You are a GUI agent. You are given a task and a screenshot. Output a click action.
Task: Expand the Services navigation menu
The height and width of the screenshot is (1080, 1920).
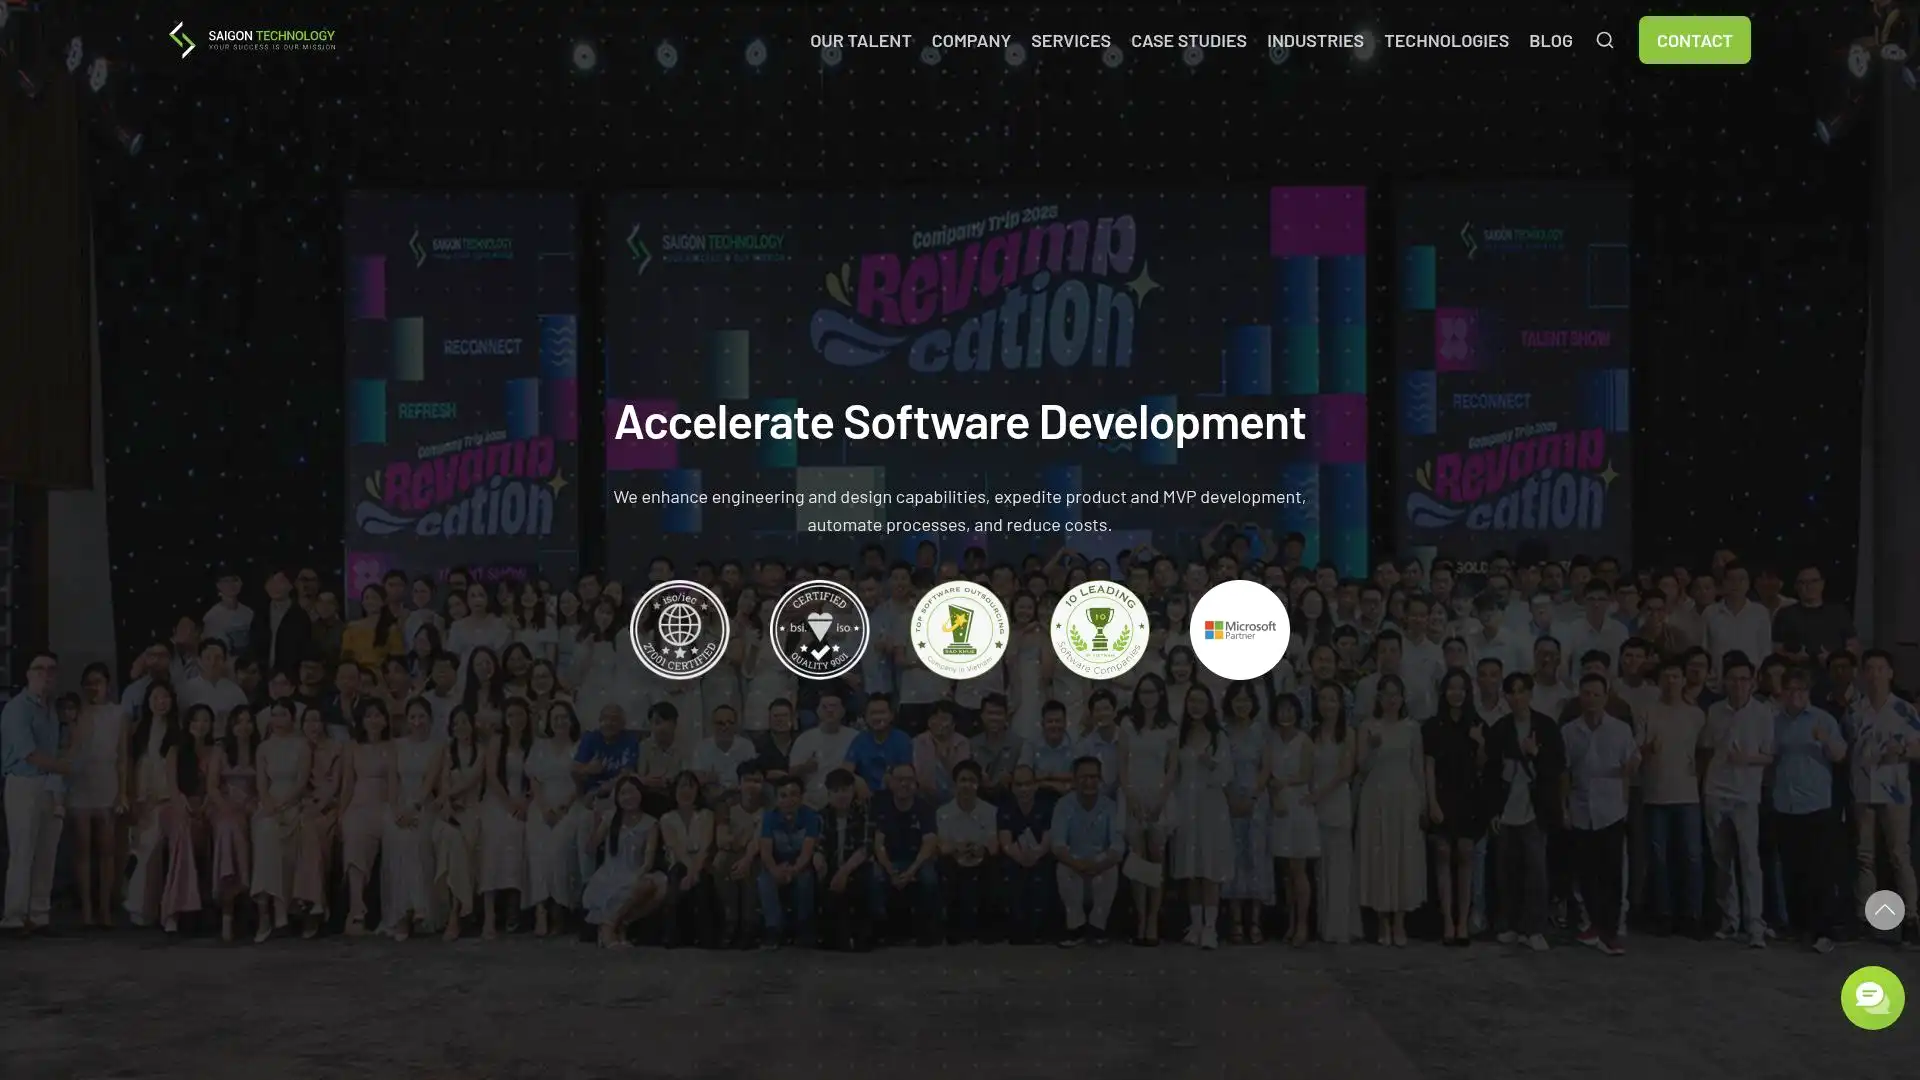pos(1070,40)
